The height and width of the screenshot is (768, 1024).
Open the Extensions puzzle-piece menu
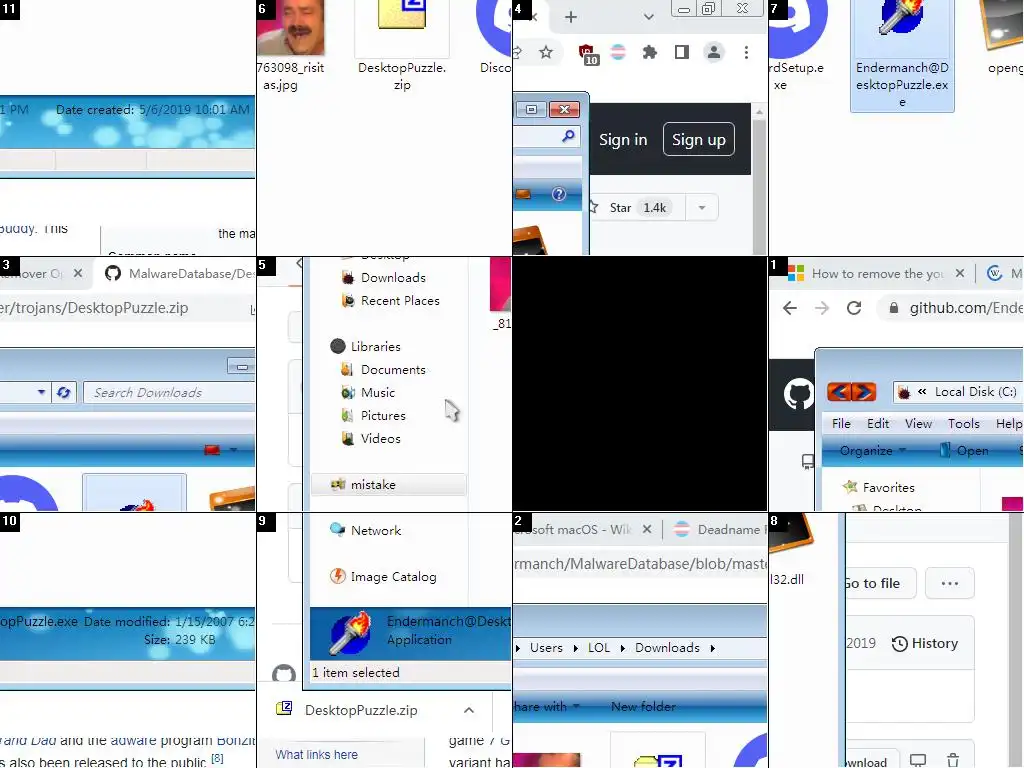point(649,52)
